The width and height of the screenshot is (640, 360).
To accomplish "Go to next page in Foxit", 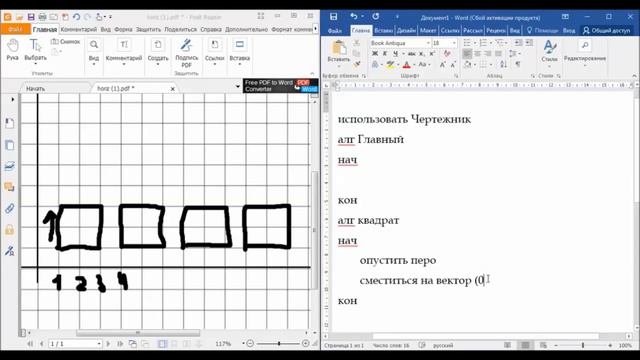I will pos(108,344).
